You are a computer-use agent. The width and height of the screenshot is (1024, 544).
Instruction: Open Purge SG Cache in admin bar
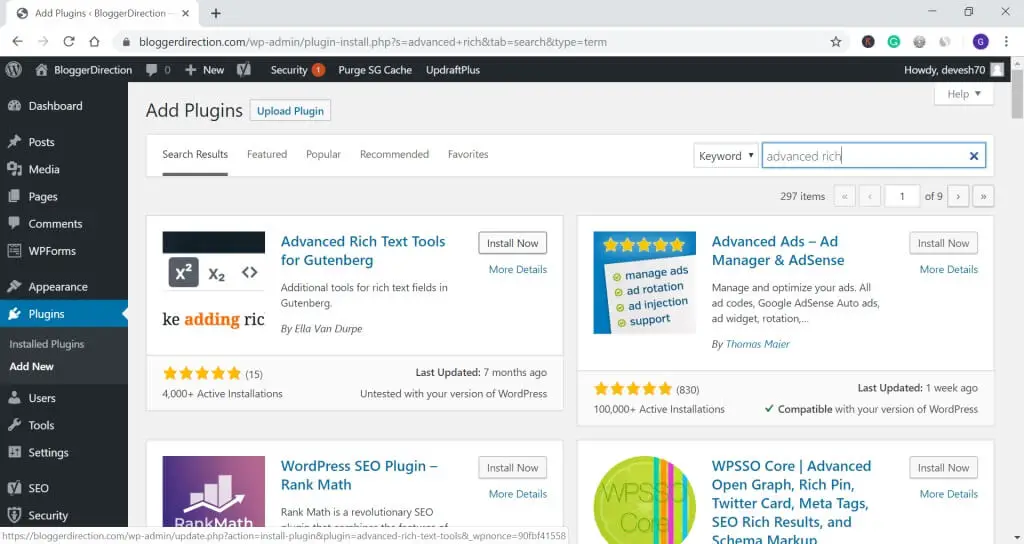(375, 70)
